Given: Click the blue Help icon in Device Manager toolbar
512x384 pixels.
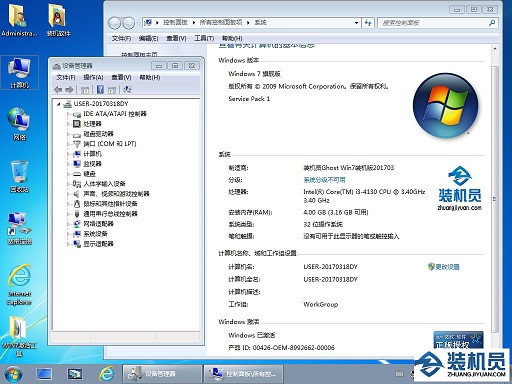Looking at the screenshot, I should [x=100, y=89].
